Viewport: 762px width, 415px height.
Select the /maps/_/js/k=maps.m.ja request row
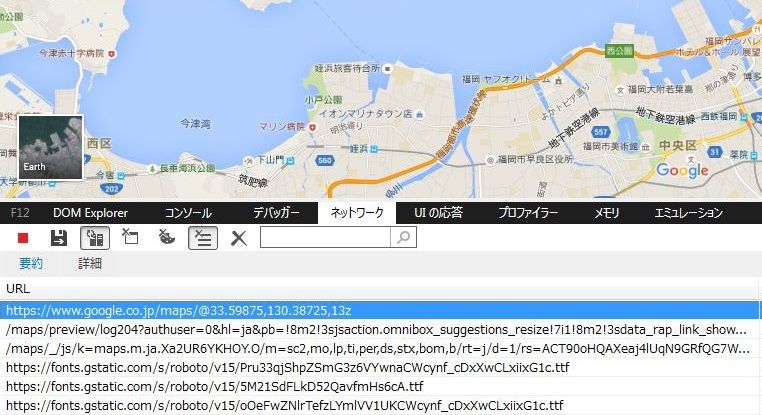pos(379,348)
